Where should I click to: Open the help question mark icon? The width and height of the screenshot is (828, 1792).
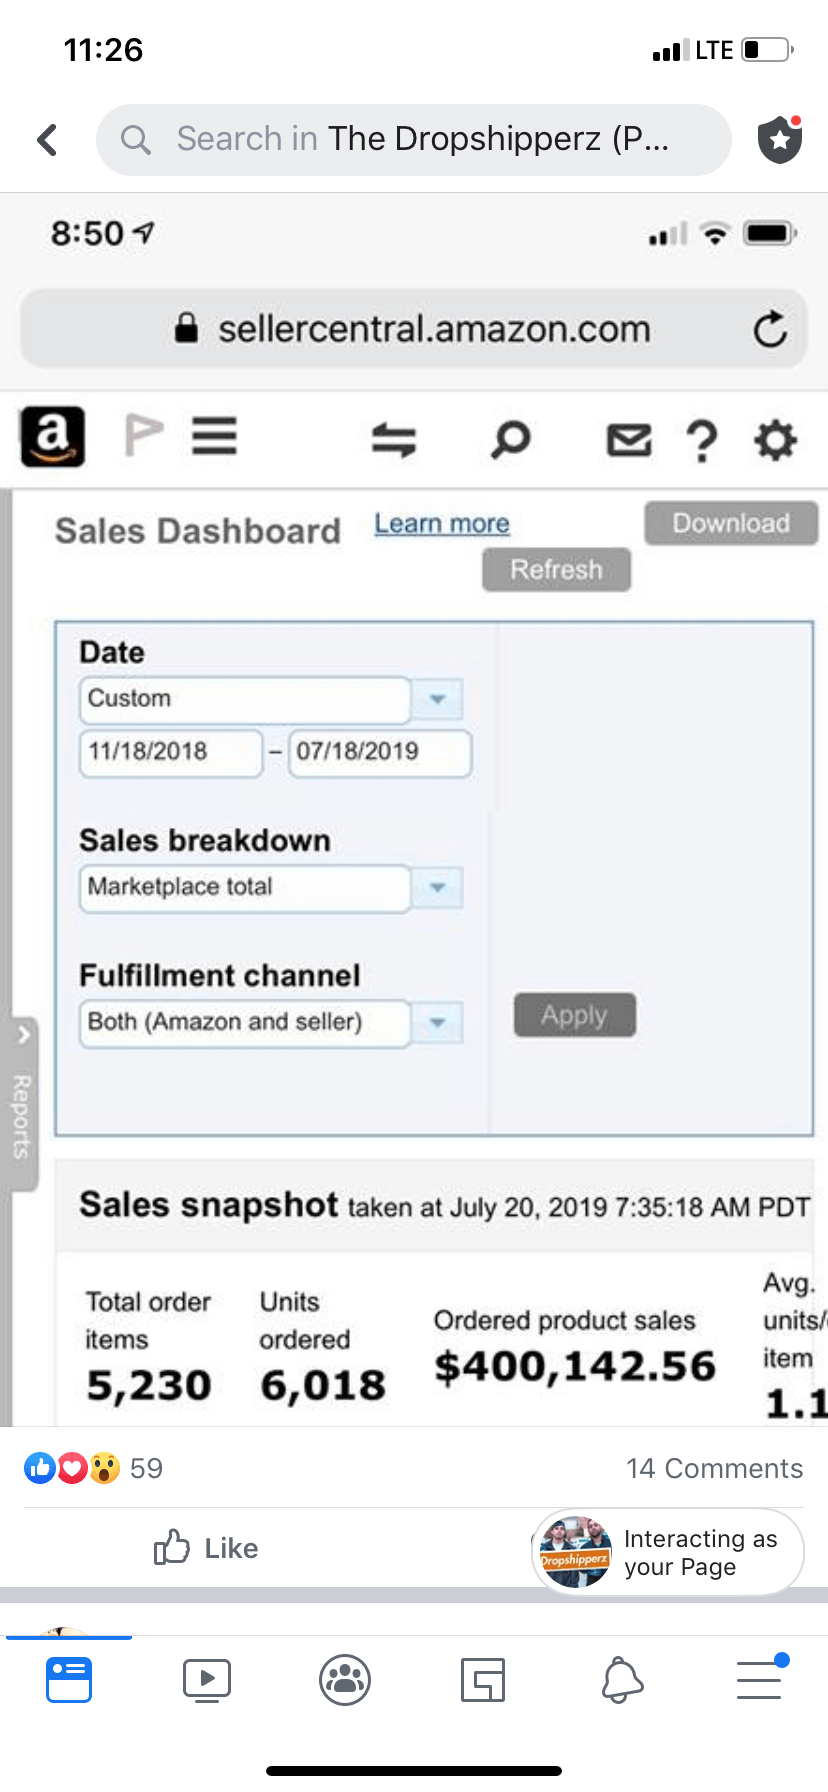click(702, 440)
